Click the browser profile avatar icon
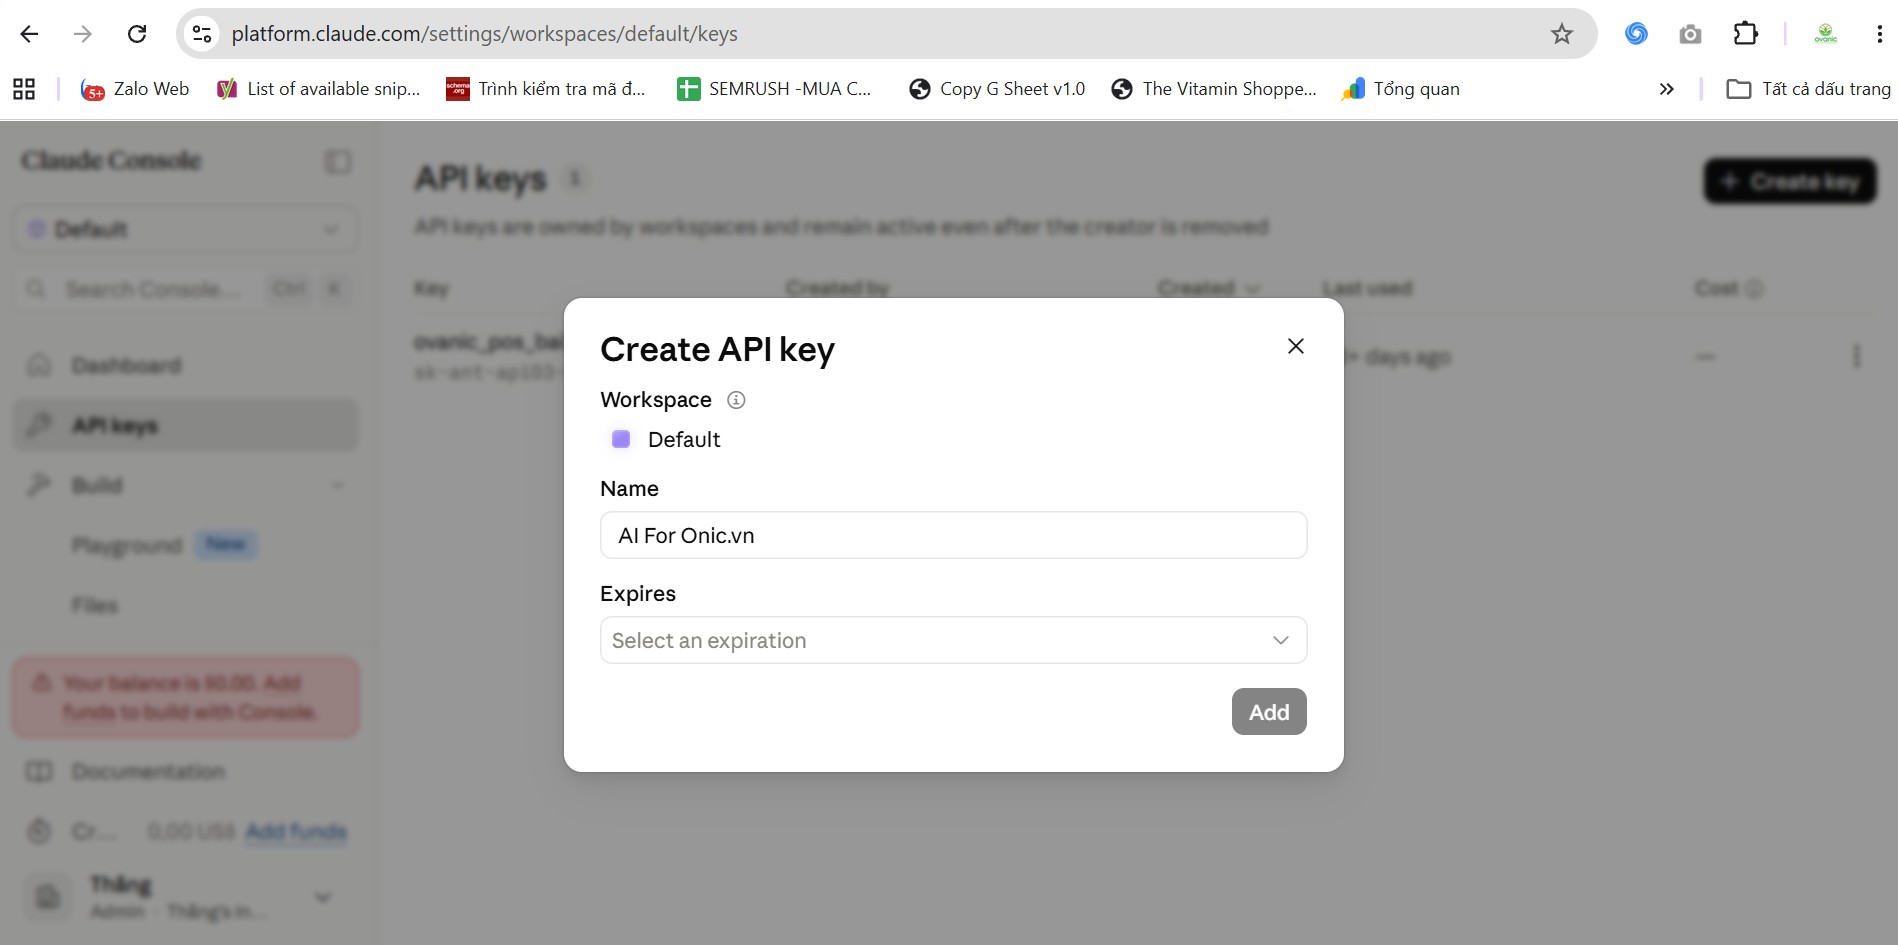The image size is (1898, 945). click(1825, 34)
